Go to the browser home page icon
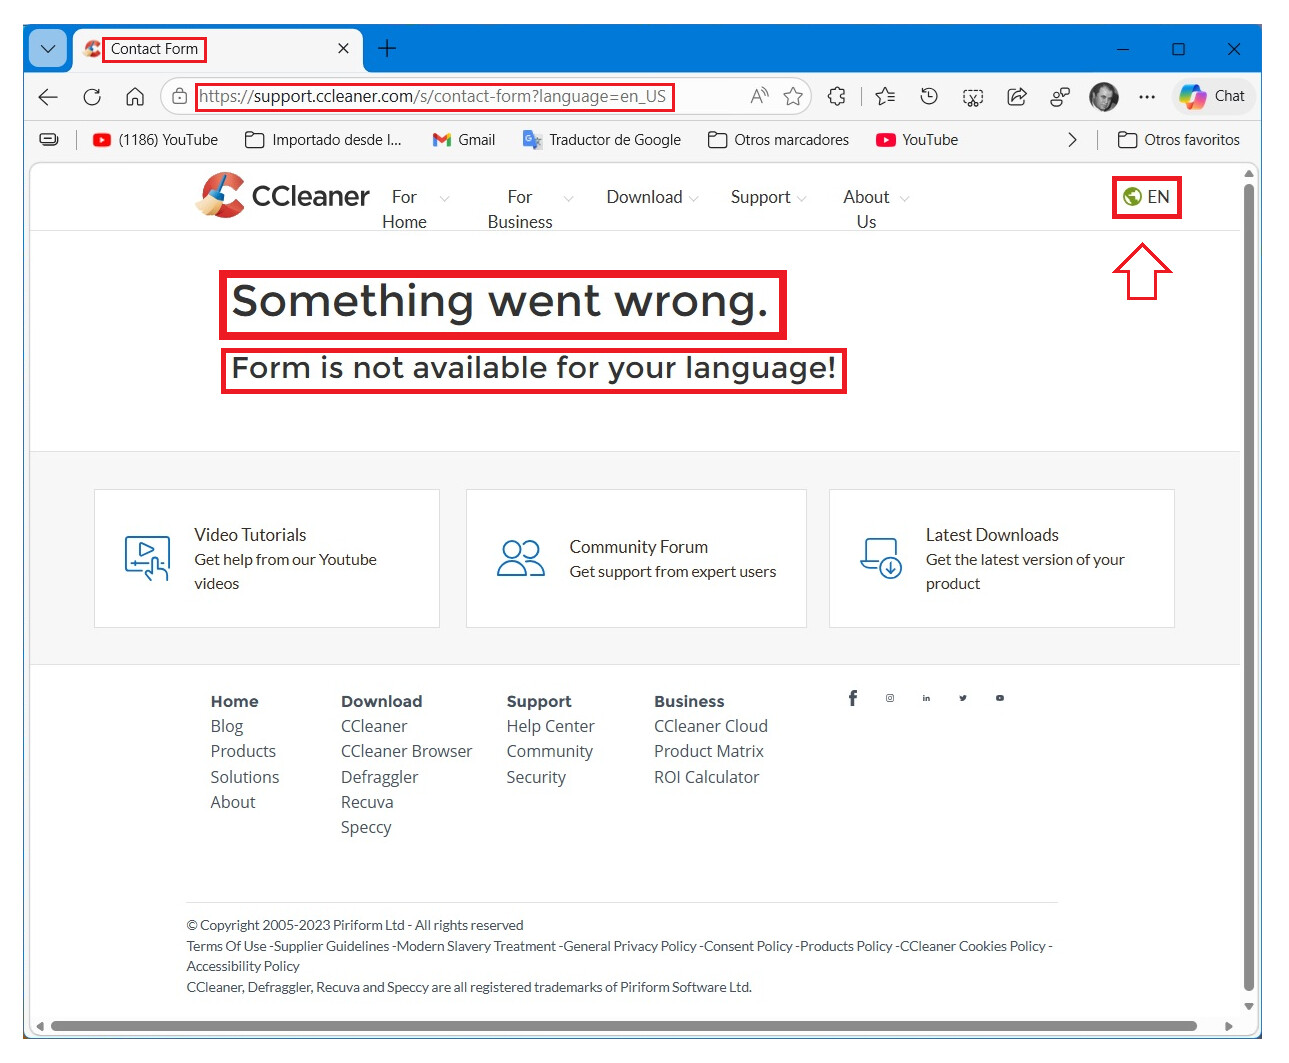 (x=135, y=97)
